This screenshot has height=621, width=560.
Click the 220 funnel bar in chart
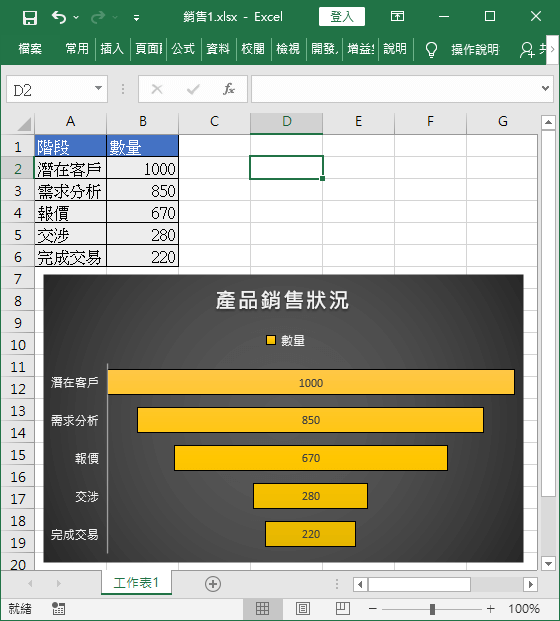[x=310, y=534]
